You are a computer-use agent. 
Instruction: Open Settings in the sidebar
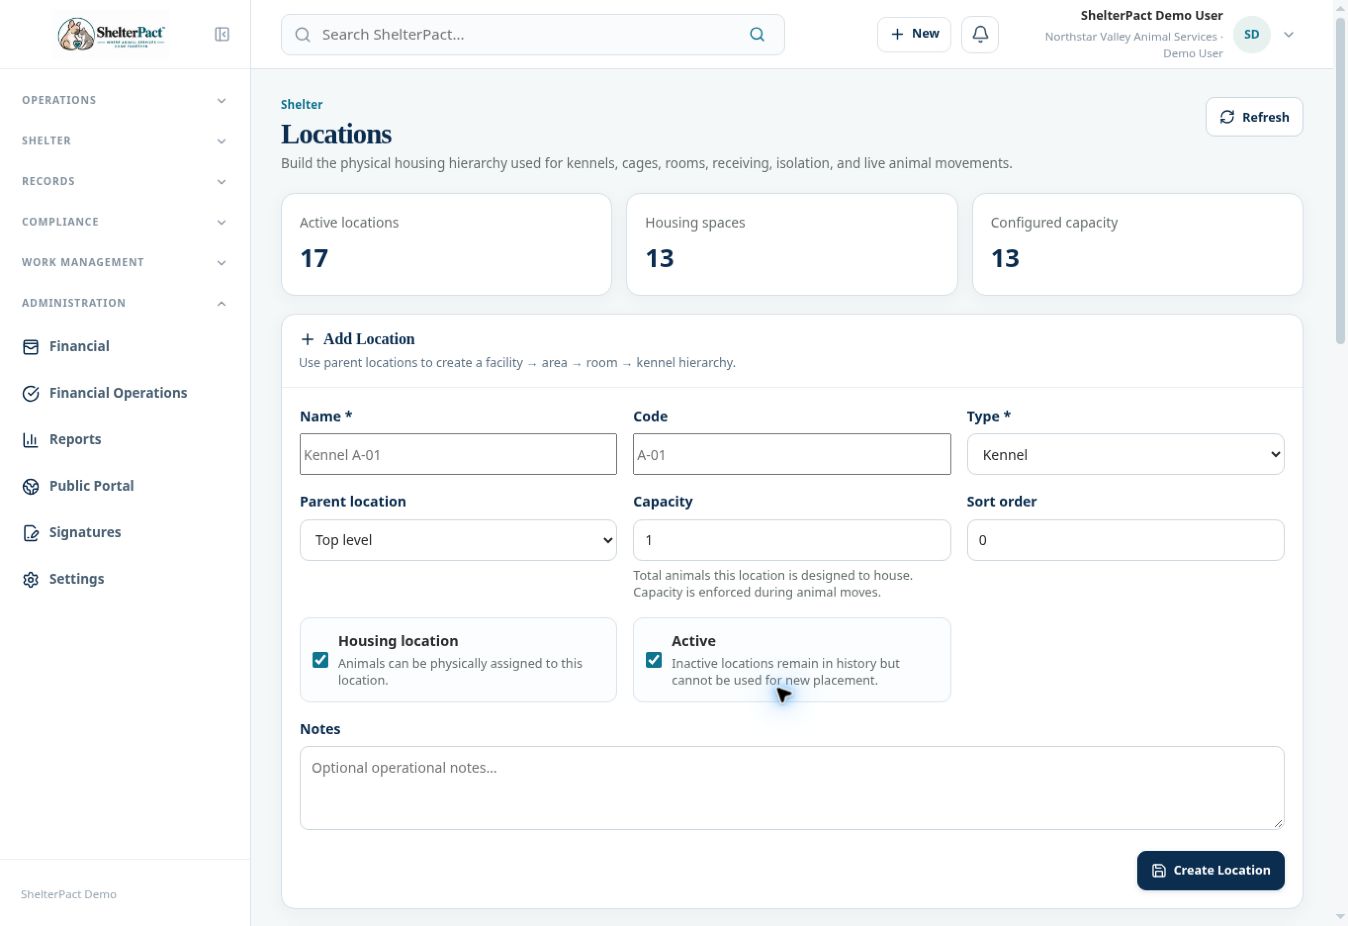pos(125,579)
